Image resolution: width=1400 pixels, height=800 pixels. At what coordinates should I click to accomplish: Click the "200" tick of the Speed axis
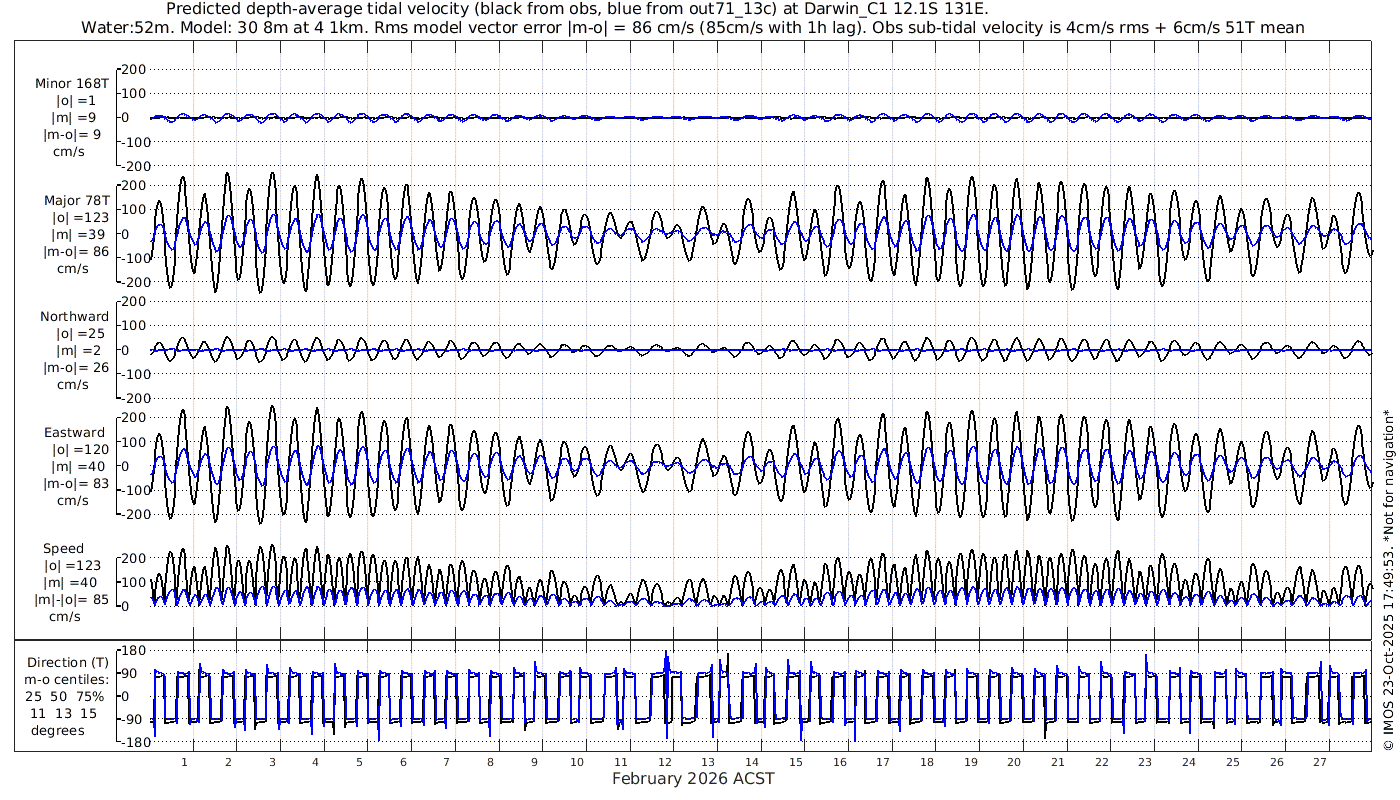click(134, 557)
